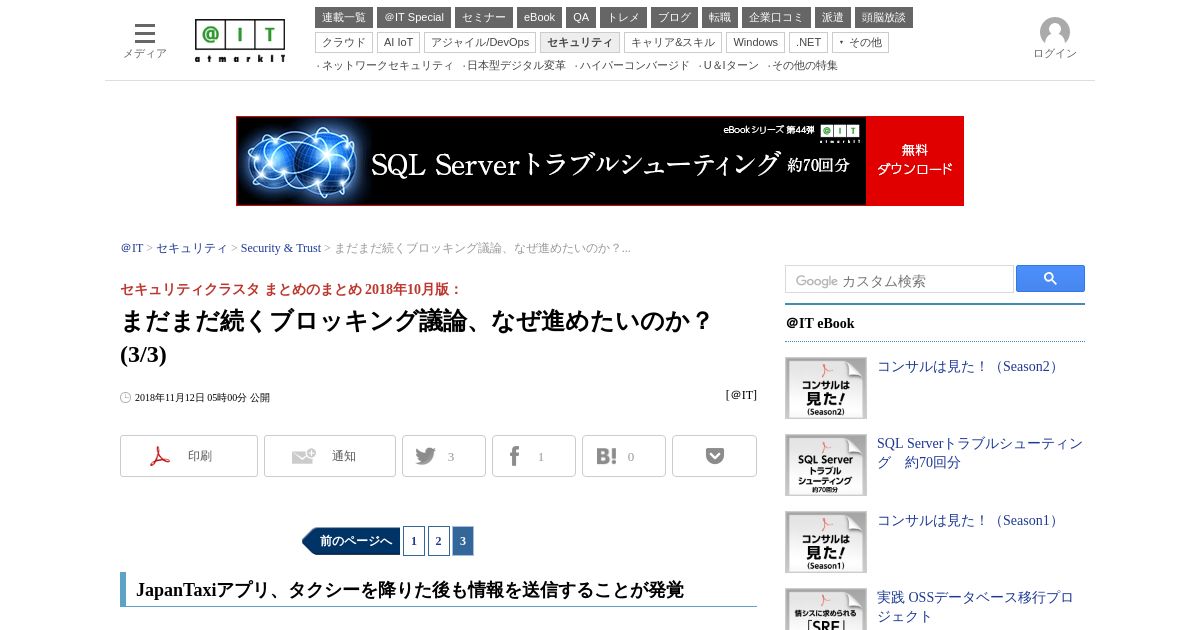The image size is (1200, 630).
Task: Open SQL Serverトラブルシューティング eBook link
Action: [x=980, y=453]
